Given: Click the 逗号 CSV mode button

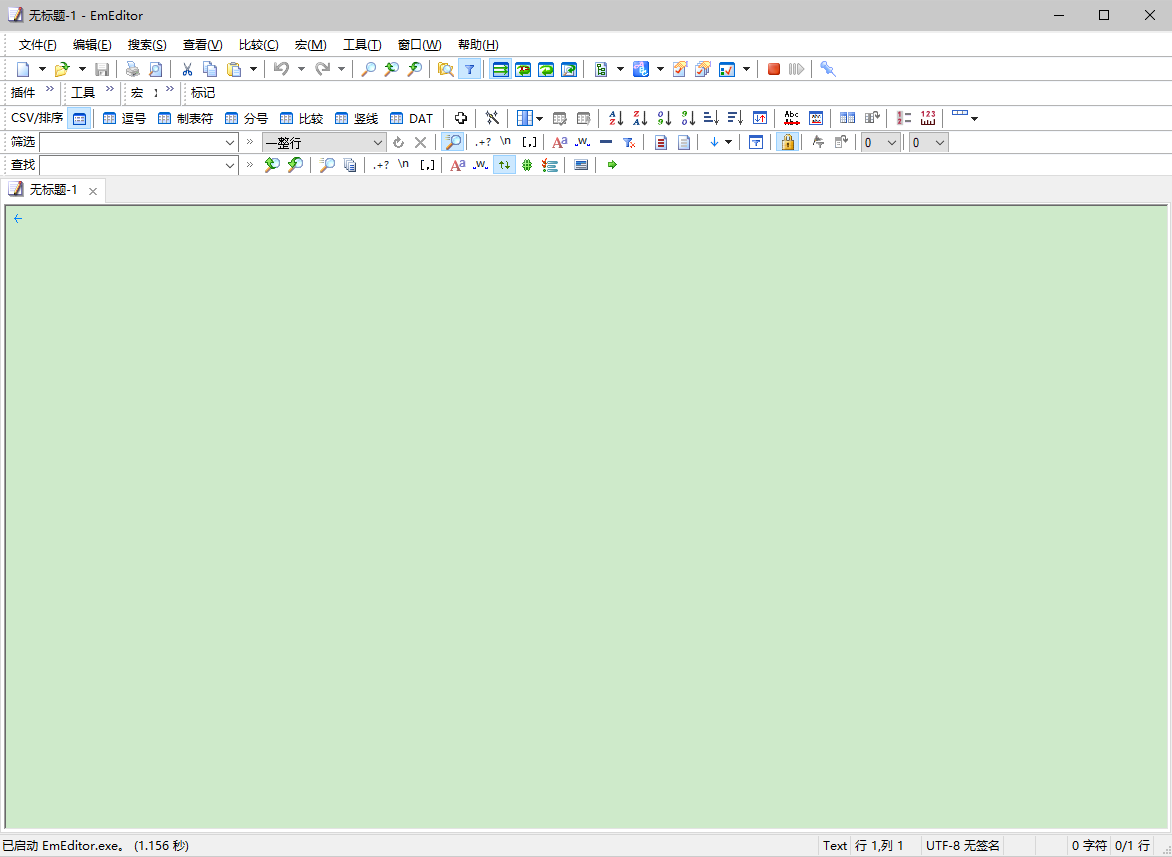Looking at the screenshot, I should pyautogui.click(x=125, y=118).
